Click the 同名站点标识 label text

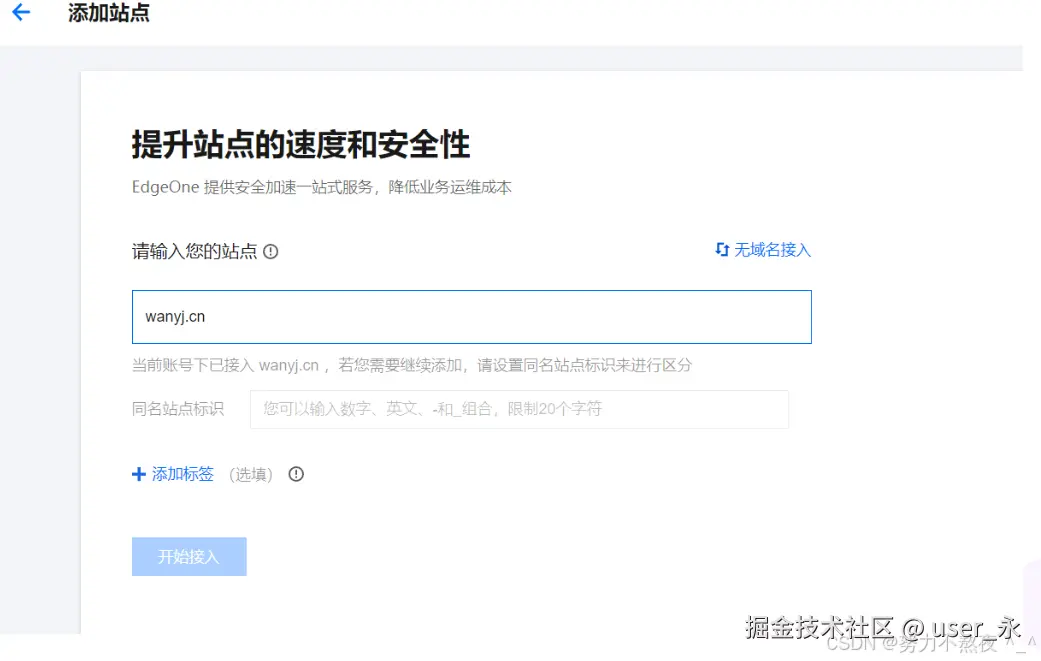[x=178, y=409]
